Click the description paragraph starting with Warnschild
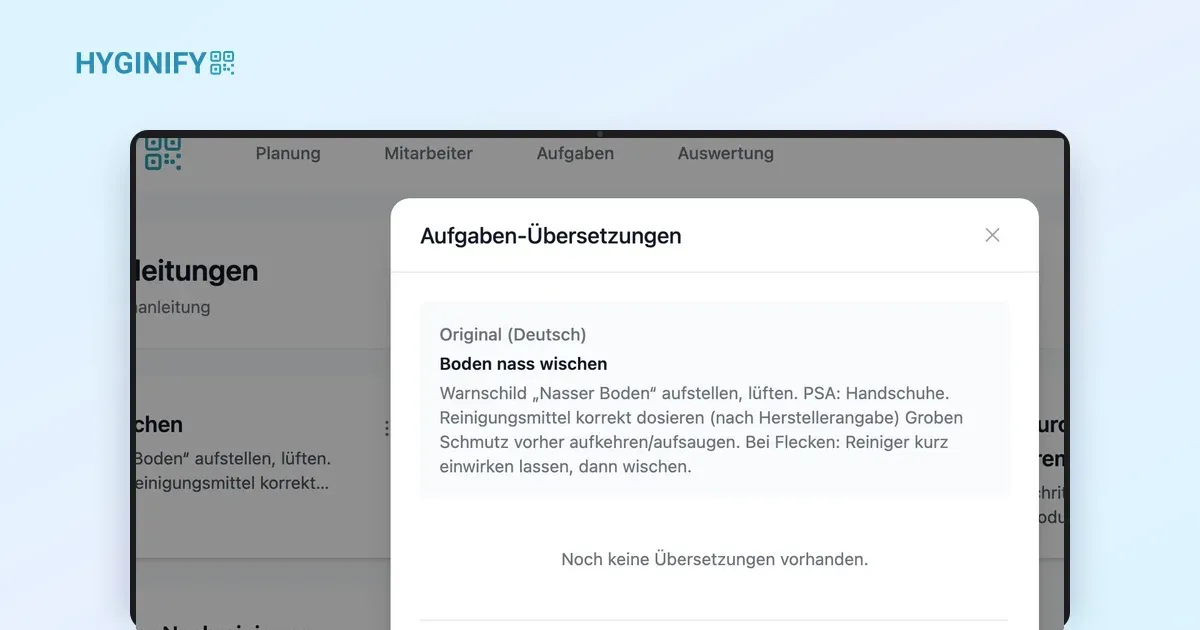 pyautogui.click(x=701, y=430)
